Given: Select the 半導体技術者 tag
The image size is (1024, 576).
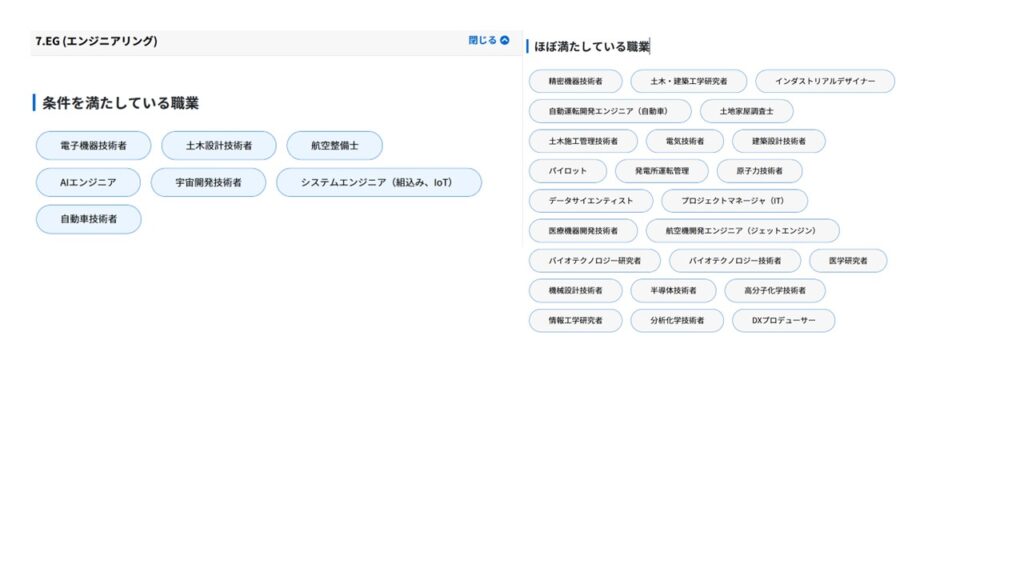Looking at the screenshot, I should (x=673, y=291).
